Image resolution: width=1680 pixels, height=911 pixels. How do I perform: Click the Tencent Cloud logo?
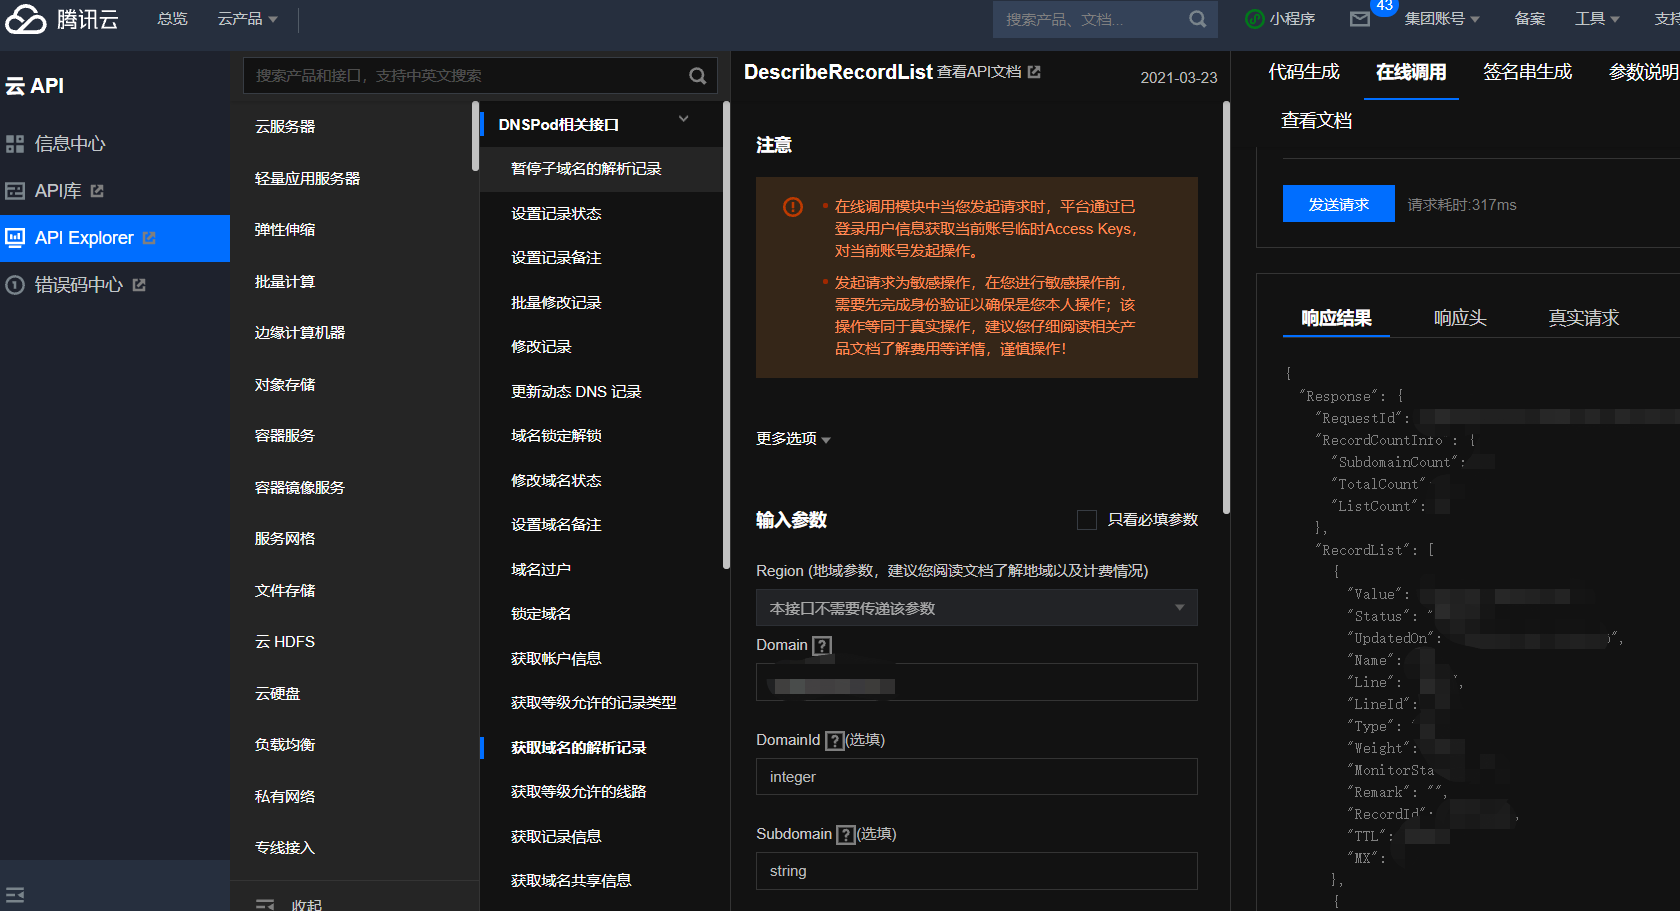click(61, 19)
